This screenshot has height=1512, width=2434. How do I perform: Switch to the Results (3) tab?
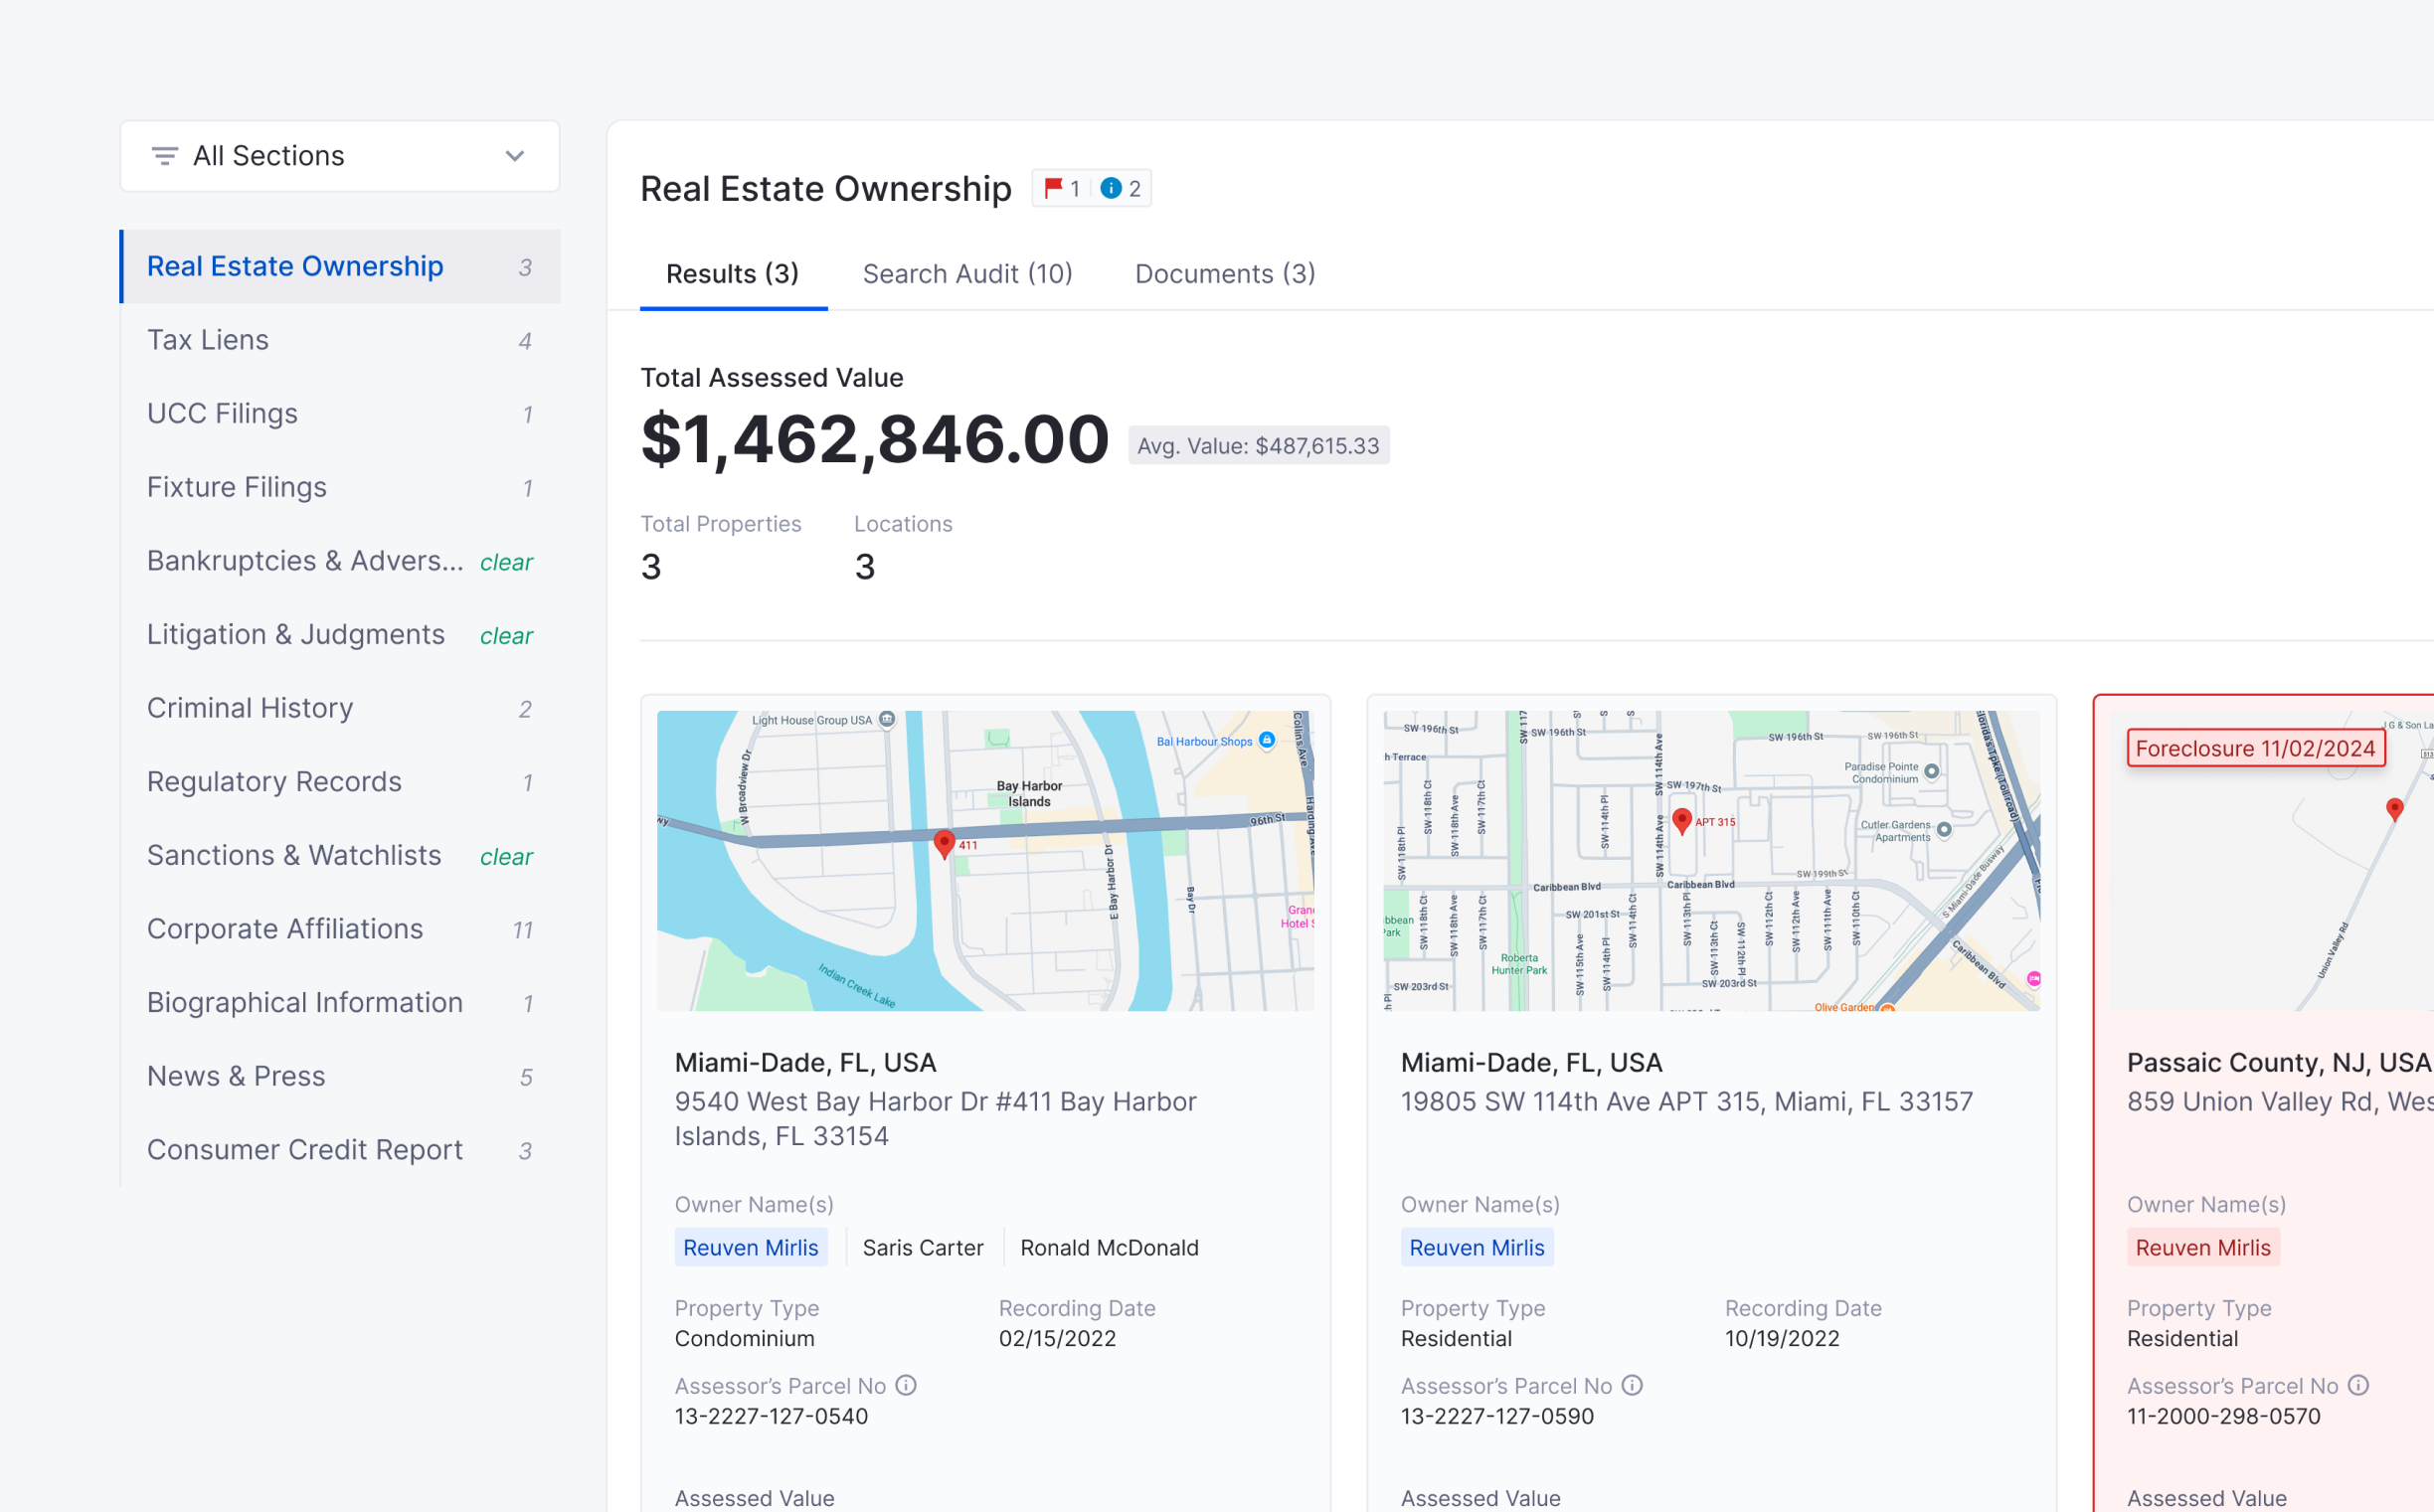[733, 274]
